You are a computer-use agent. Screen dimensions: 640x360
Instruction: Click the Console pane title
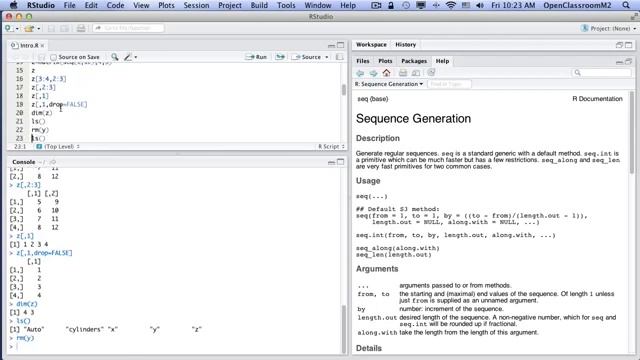(24, 162)
